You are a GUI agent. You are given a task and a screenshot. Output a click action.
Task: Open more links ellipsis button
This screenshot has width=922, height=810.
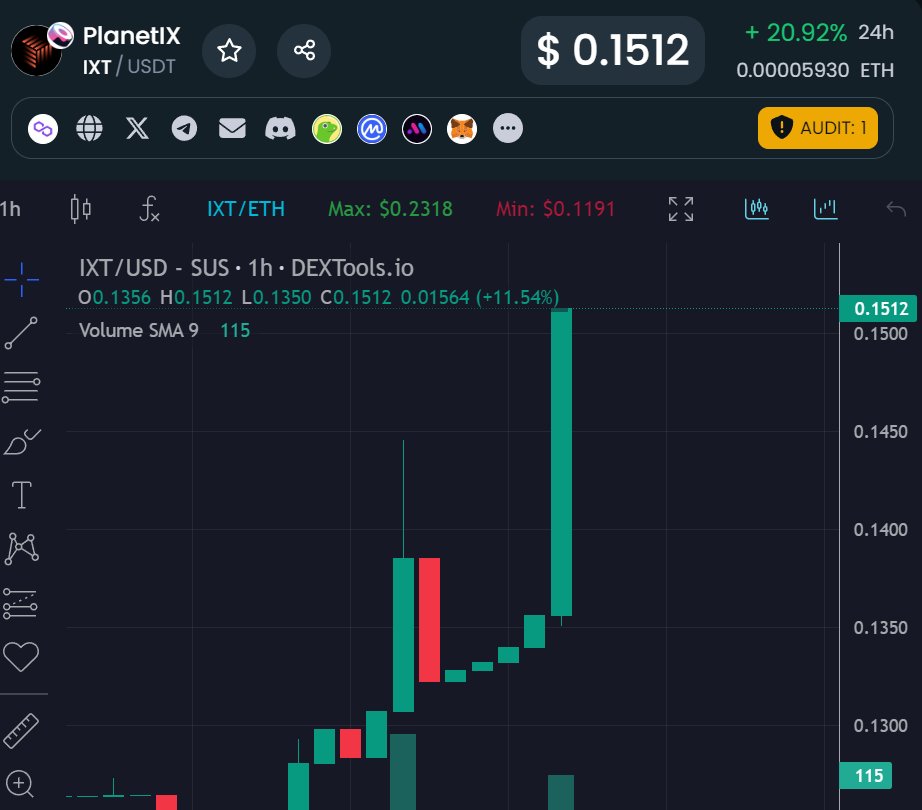tap(507, 128)
